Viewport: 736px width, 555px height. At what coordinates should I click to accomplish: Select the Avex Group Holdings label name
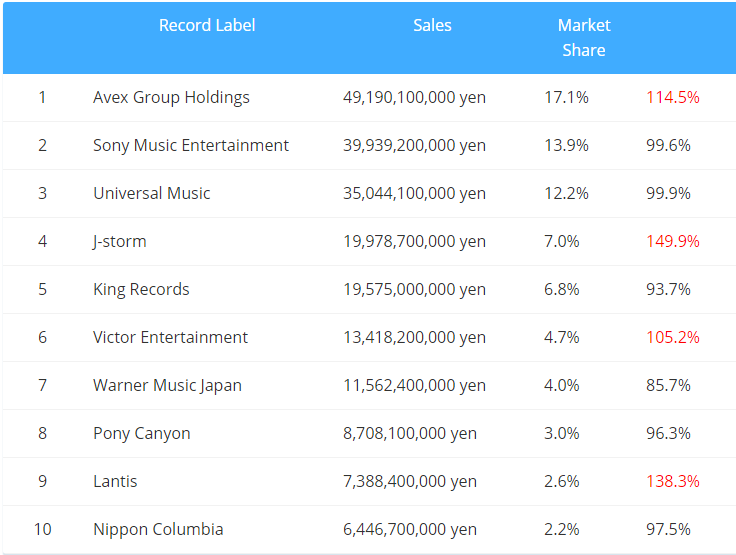click(171, 97)
